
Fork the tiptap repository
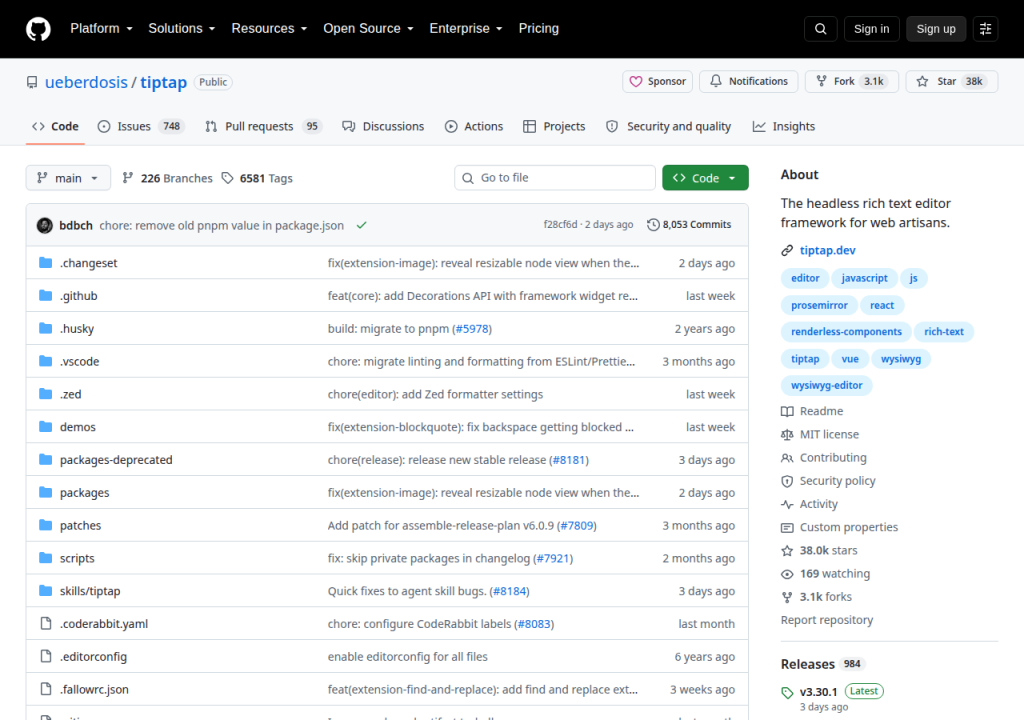(852, 82)
